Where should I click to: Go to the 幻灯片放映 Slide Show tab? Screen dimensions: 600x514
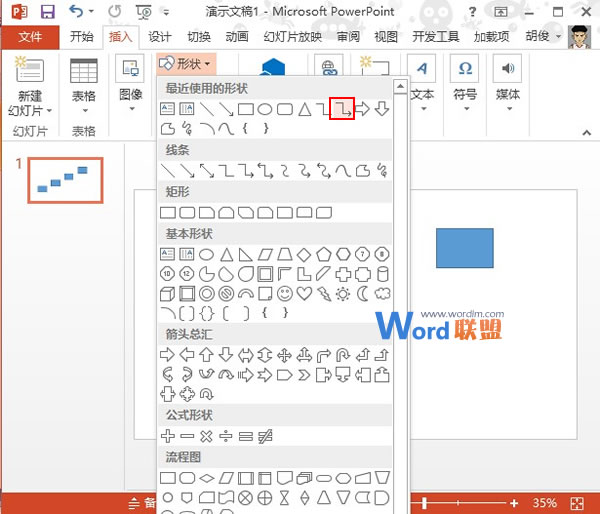click(x=292, y=37)
